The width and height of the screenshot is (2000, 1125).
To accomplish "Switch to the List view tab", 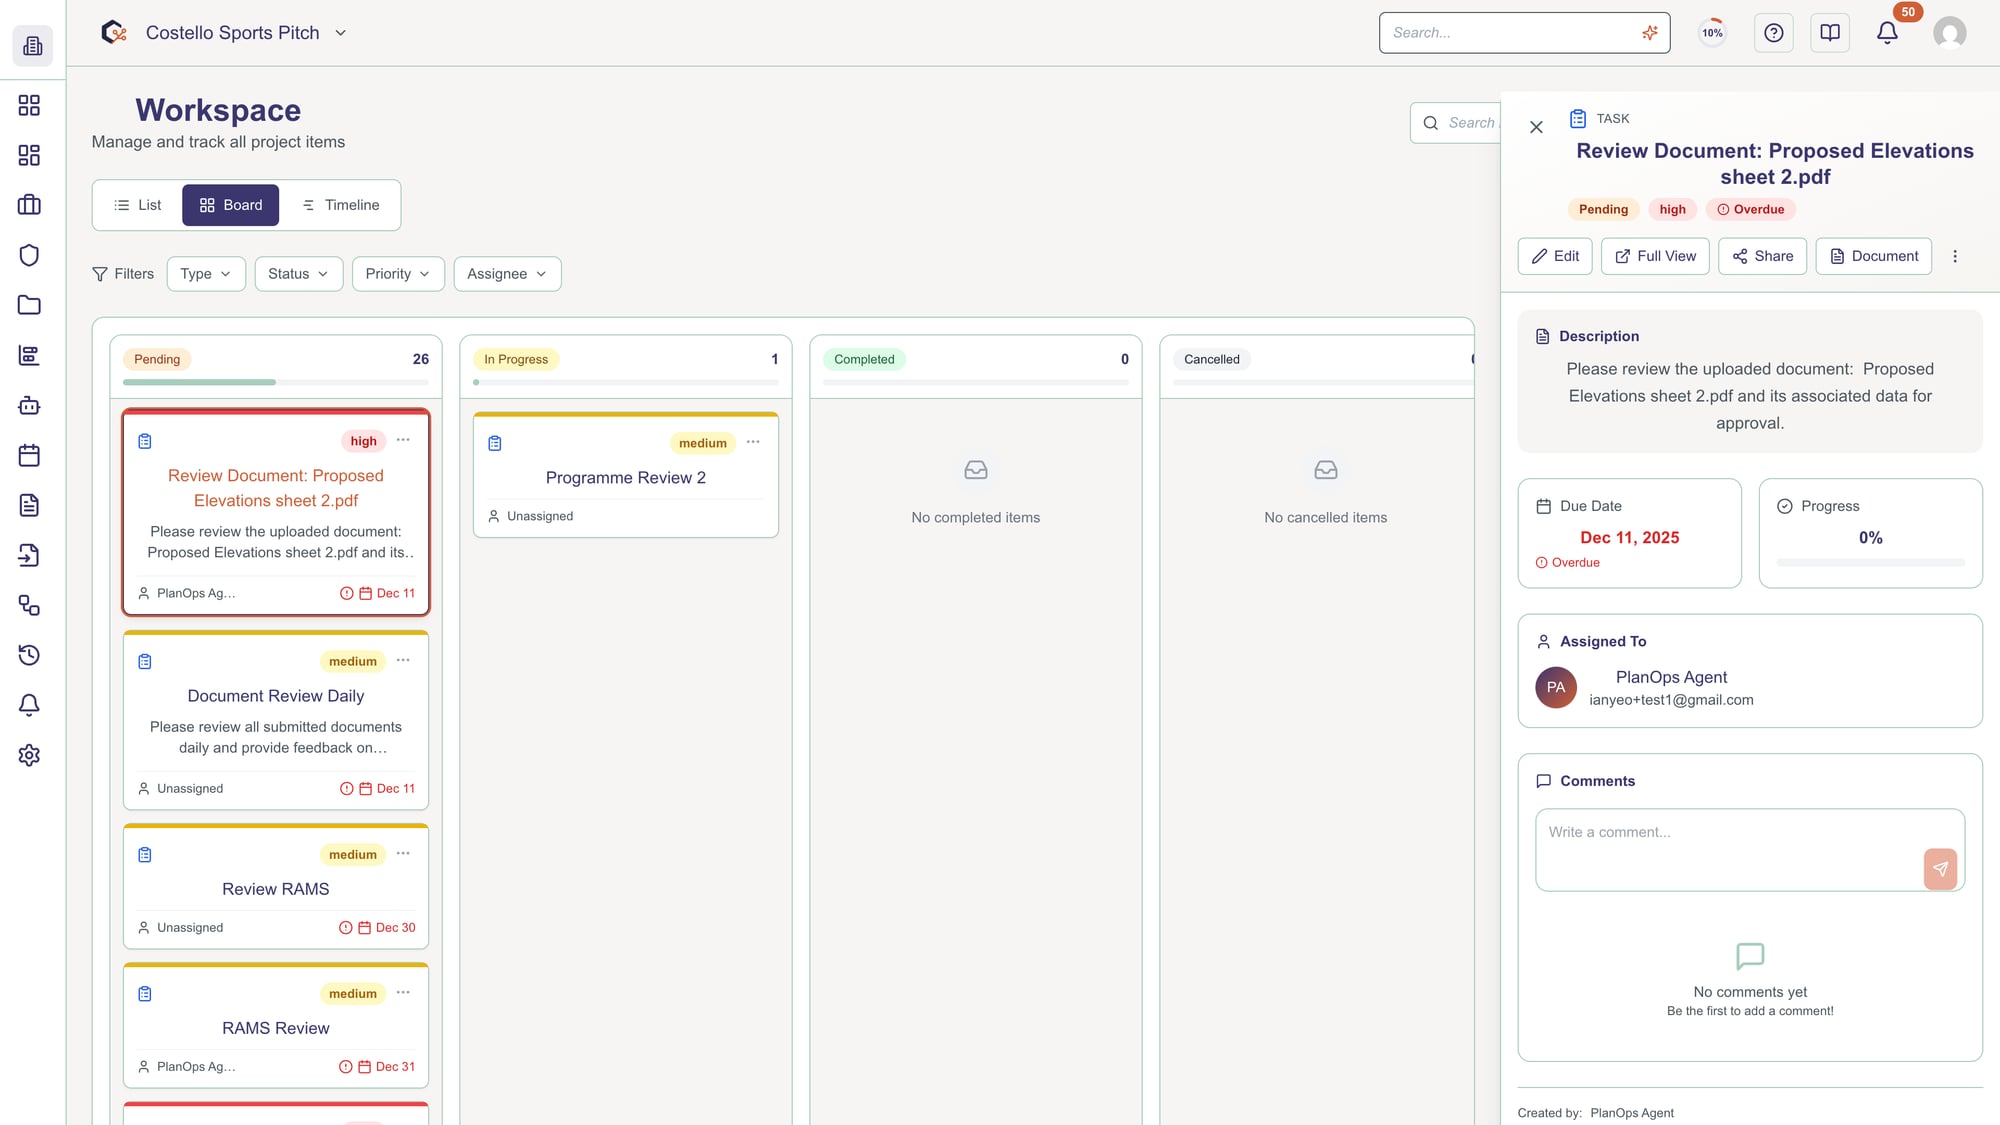I will click(x=138, y=205).
